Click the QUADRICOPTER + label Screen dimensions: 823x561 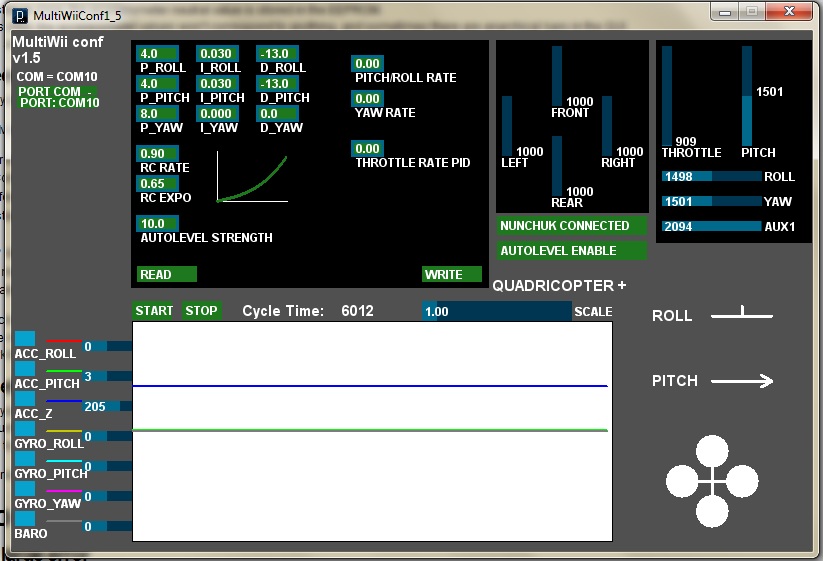(x=559, y=285)
